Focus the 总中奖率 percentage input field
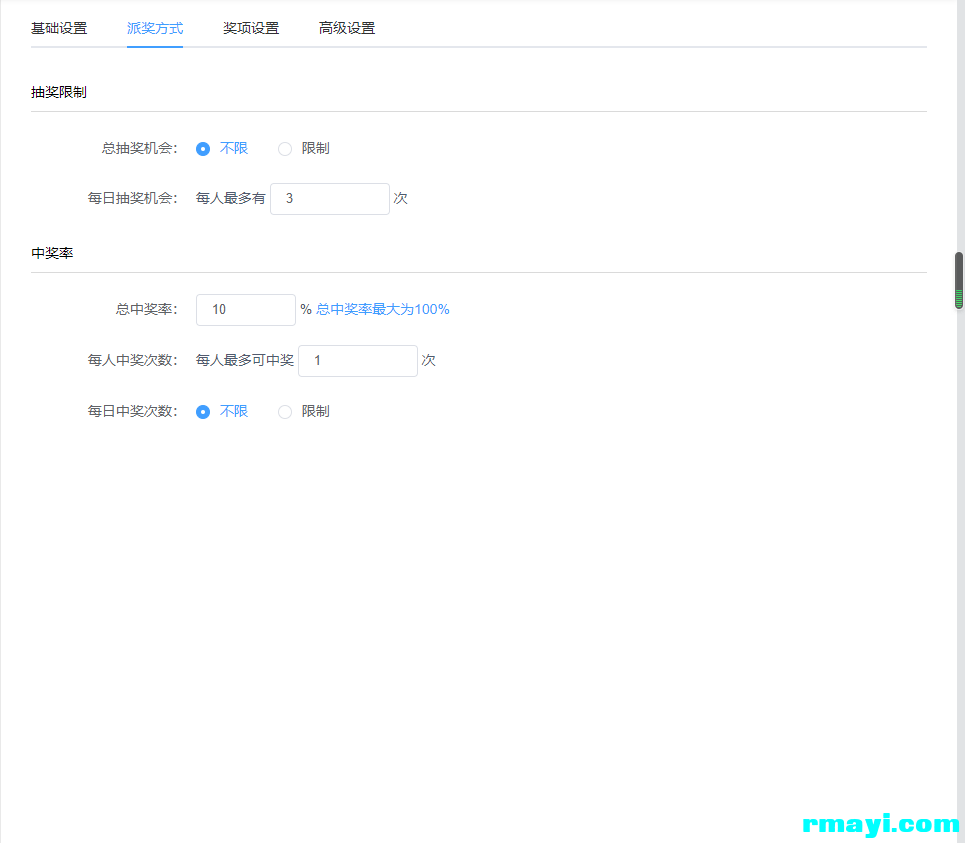965x843 pixels. pyautogui.click(x=245, y=310)
